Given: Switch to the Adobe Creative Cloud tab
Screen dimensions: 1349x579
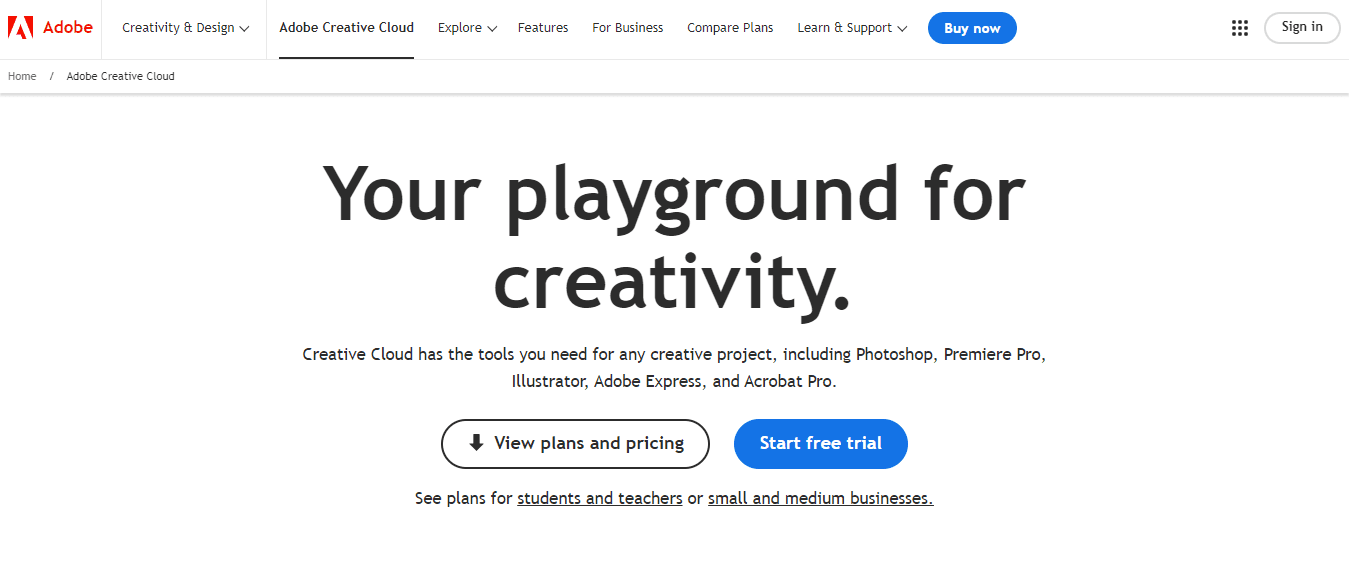Looking at the screenshot, I should (346, 28).
